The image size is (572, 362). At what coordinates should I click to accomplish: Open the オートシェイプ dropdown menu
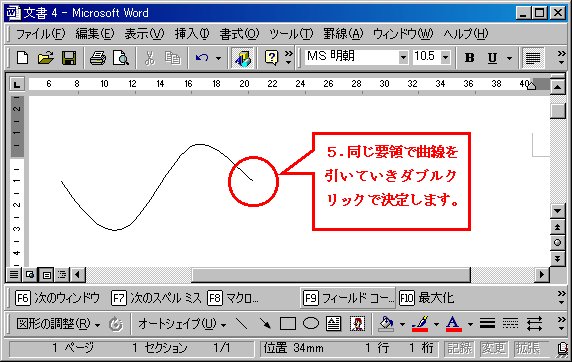182,324
